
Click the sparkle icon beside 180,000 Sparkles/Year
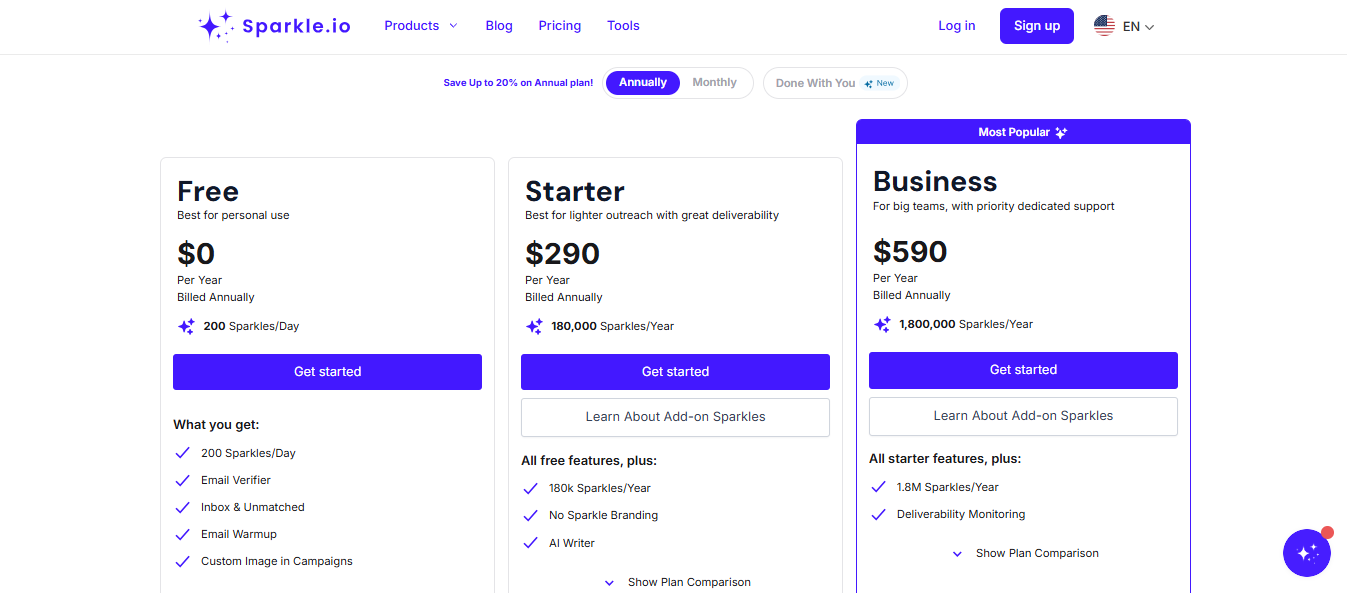(533, 325)
